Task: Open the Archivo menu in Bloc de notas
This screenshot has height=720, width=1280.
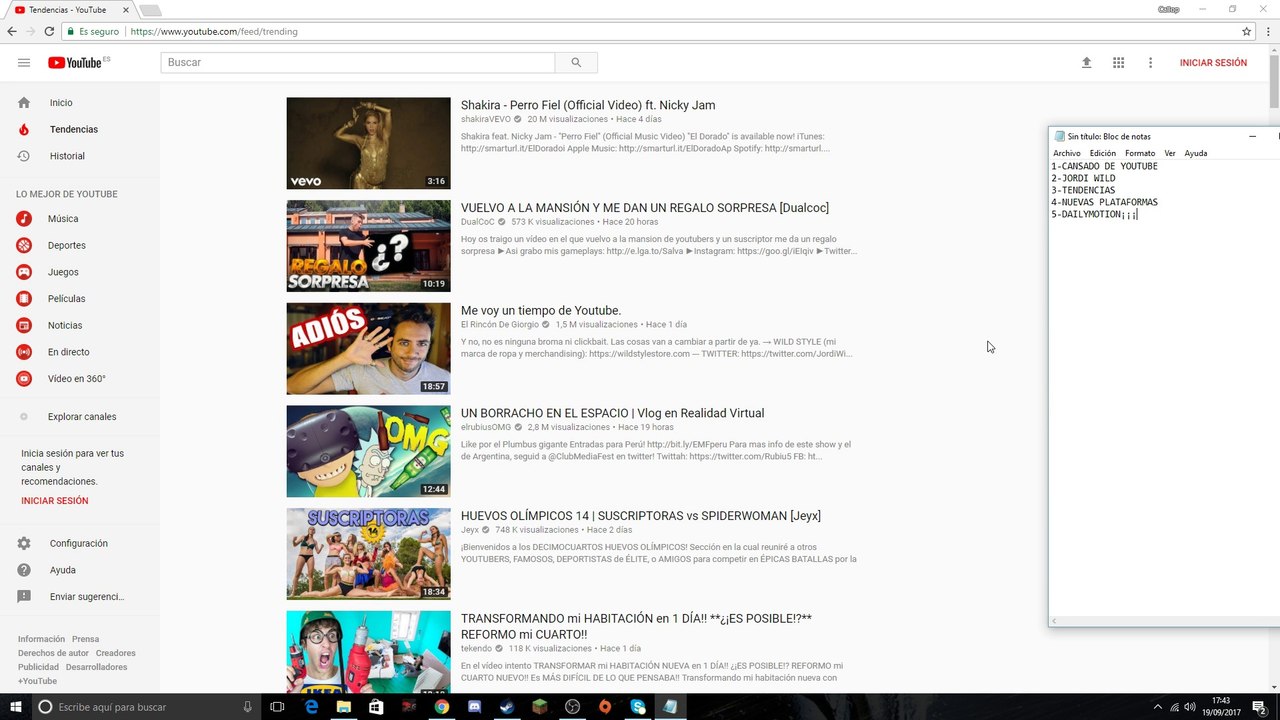Action: pyautogui.click(x=1066, y=153)
